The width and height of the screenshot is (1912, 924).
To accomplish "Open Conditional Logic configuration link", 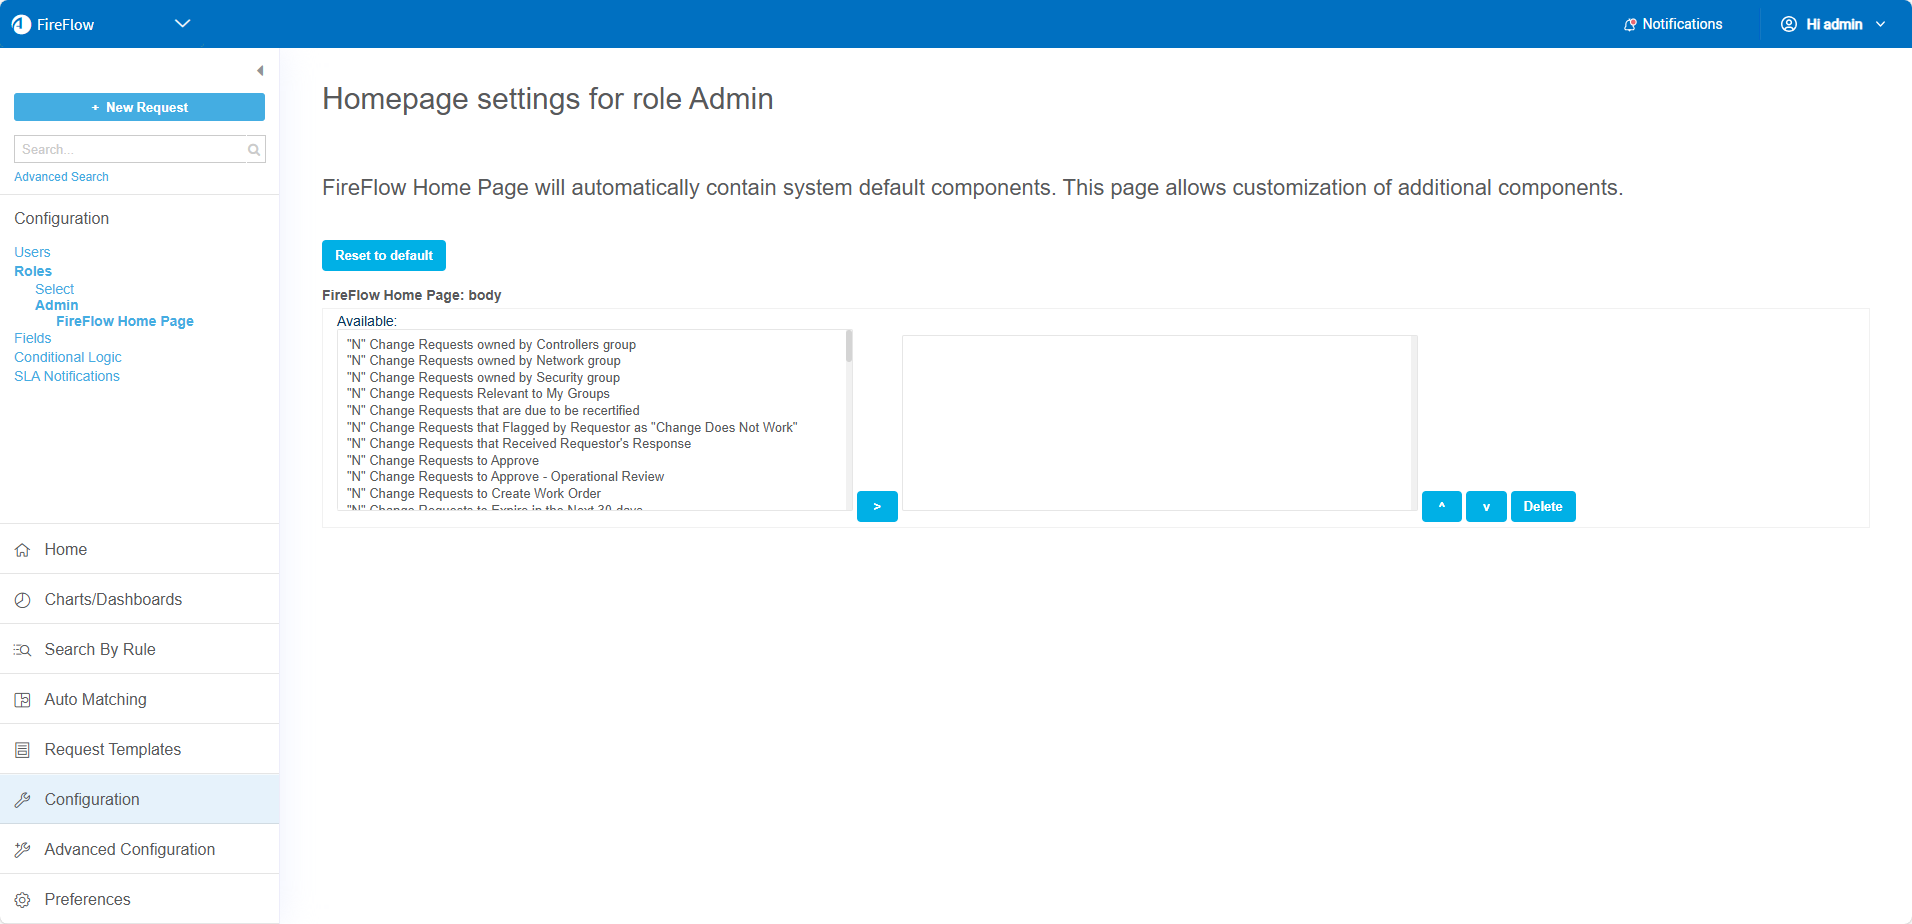I will point(68,357).
